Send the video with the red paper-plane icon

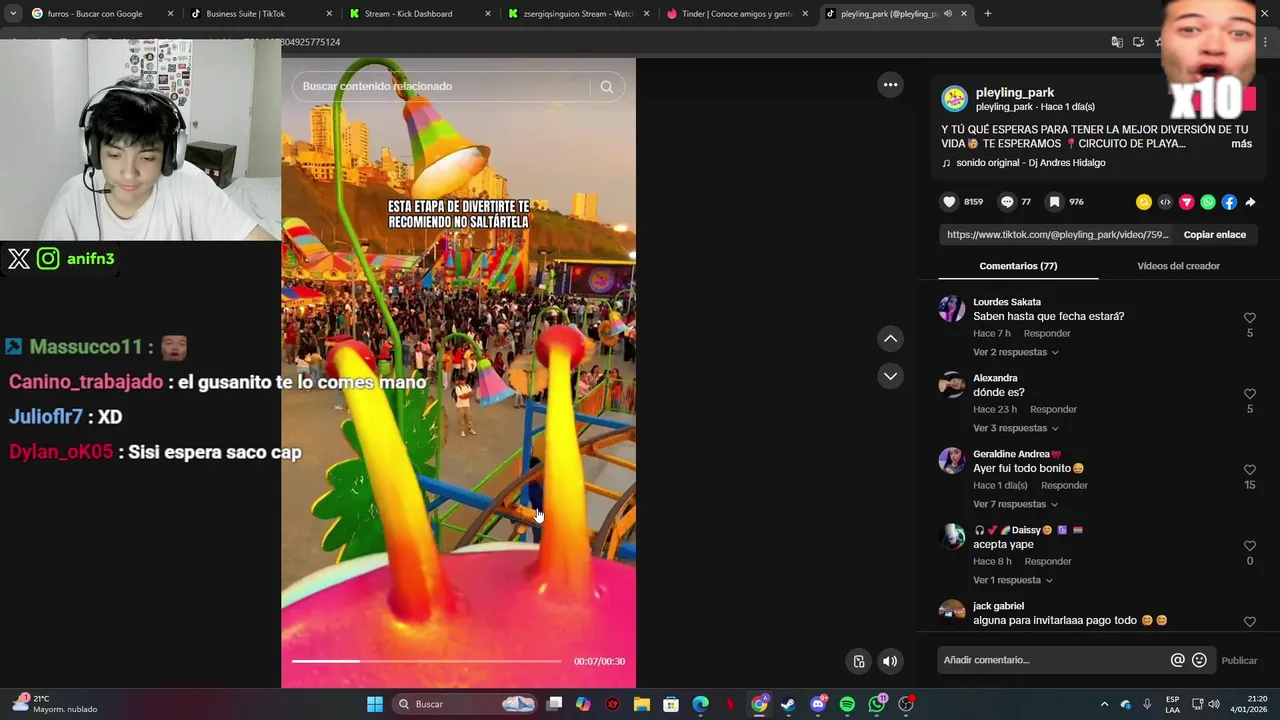tap(1187, 202)
